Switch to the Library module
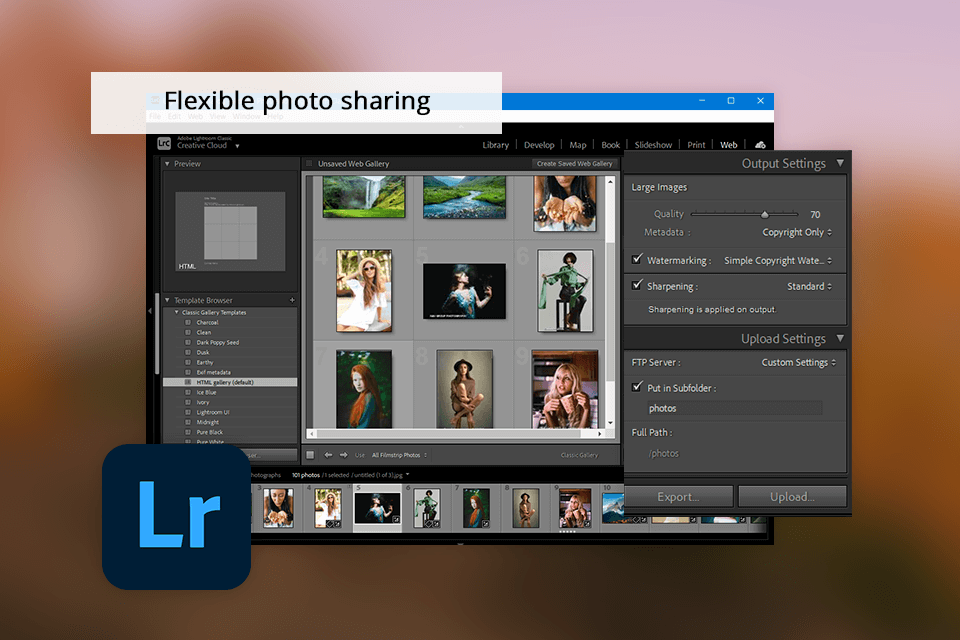Viewport: 960px width, 640px height. [495, 145]
